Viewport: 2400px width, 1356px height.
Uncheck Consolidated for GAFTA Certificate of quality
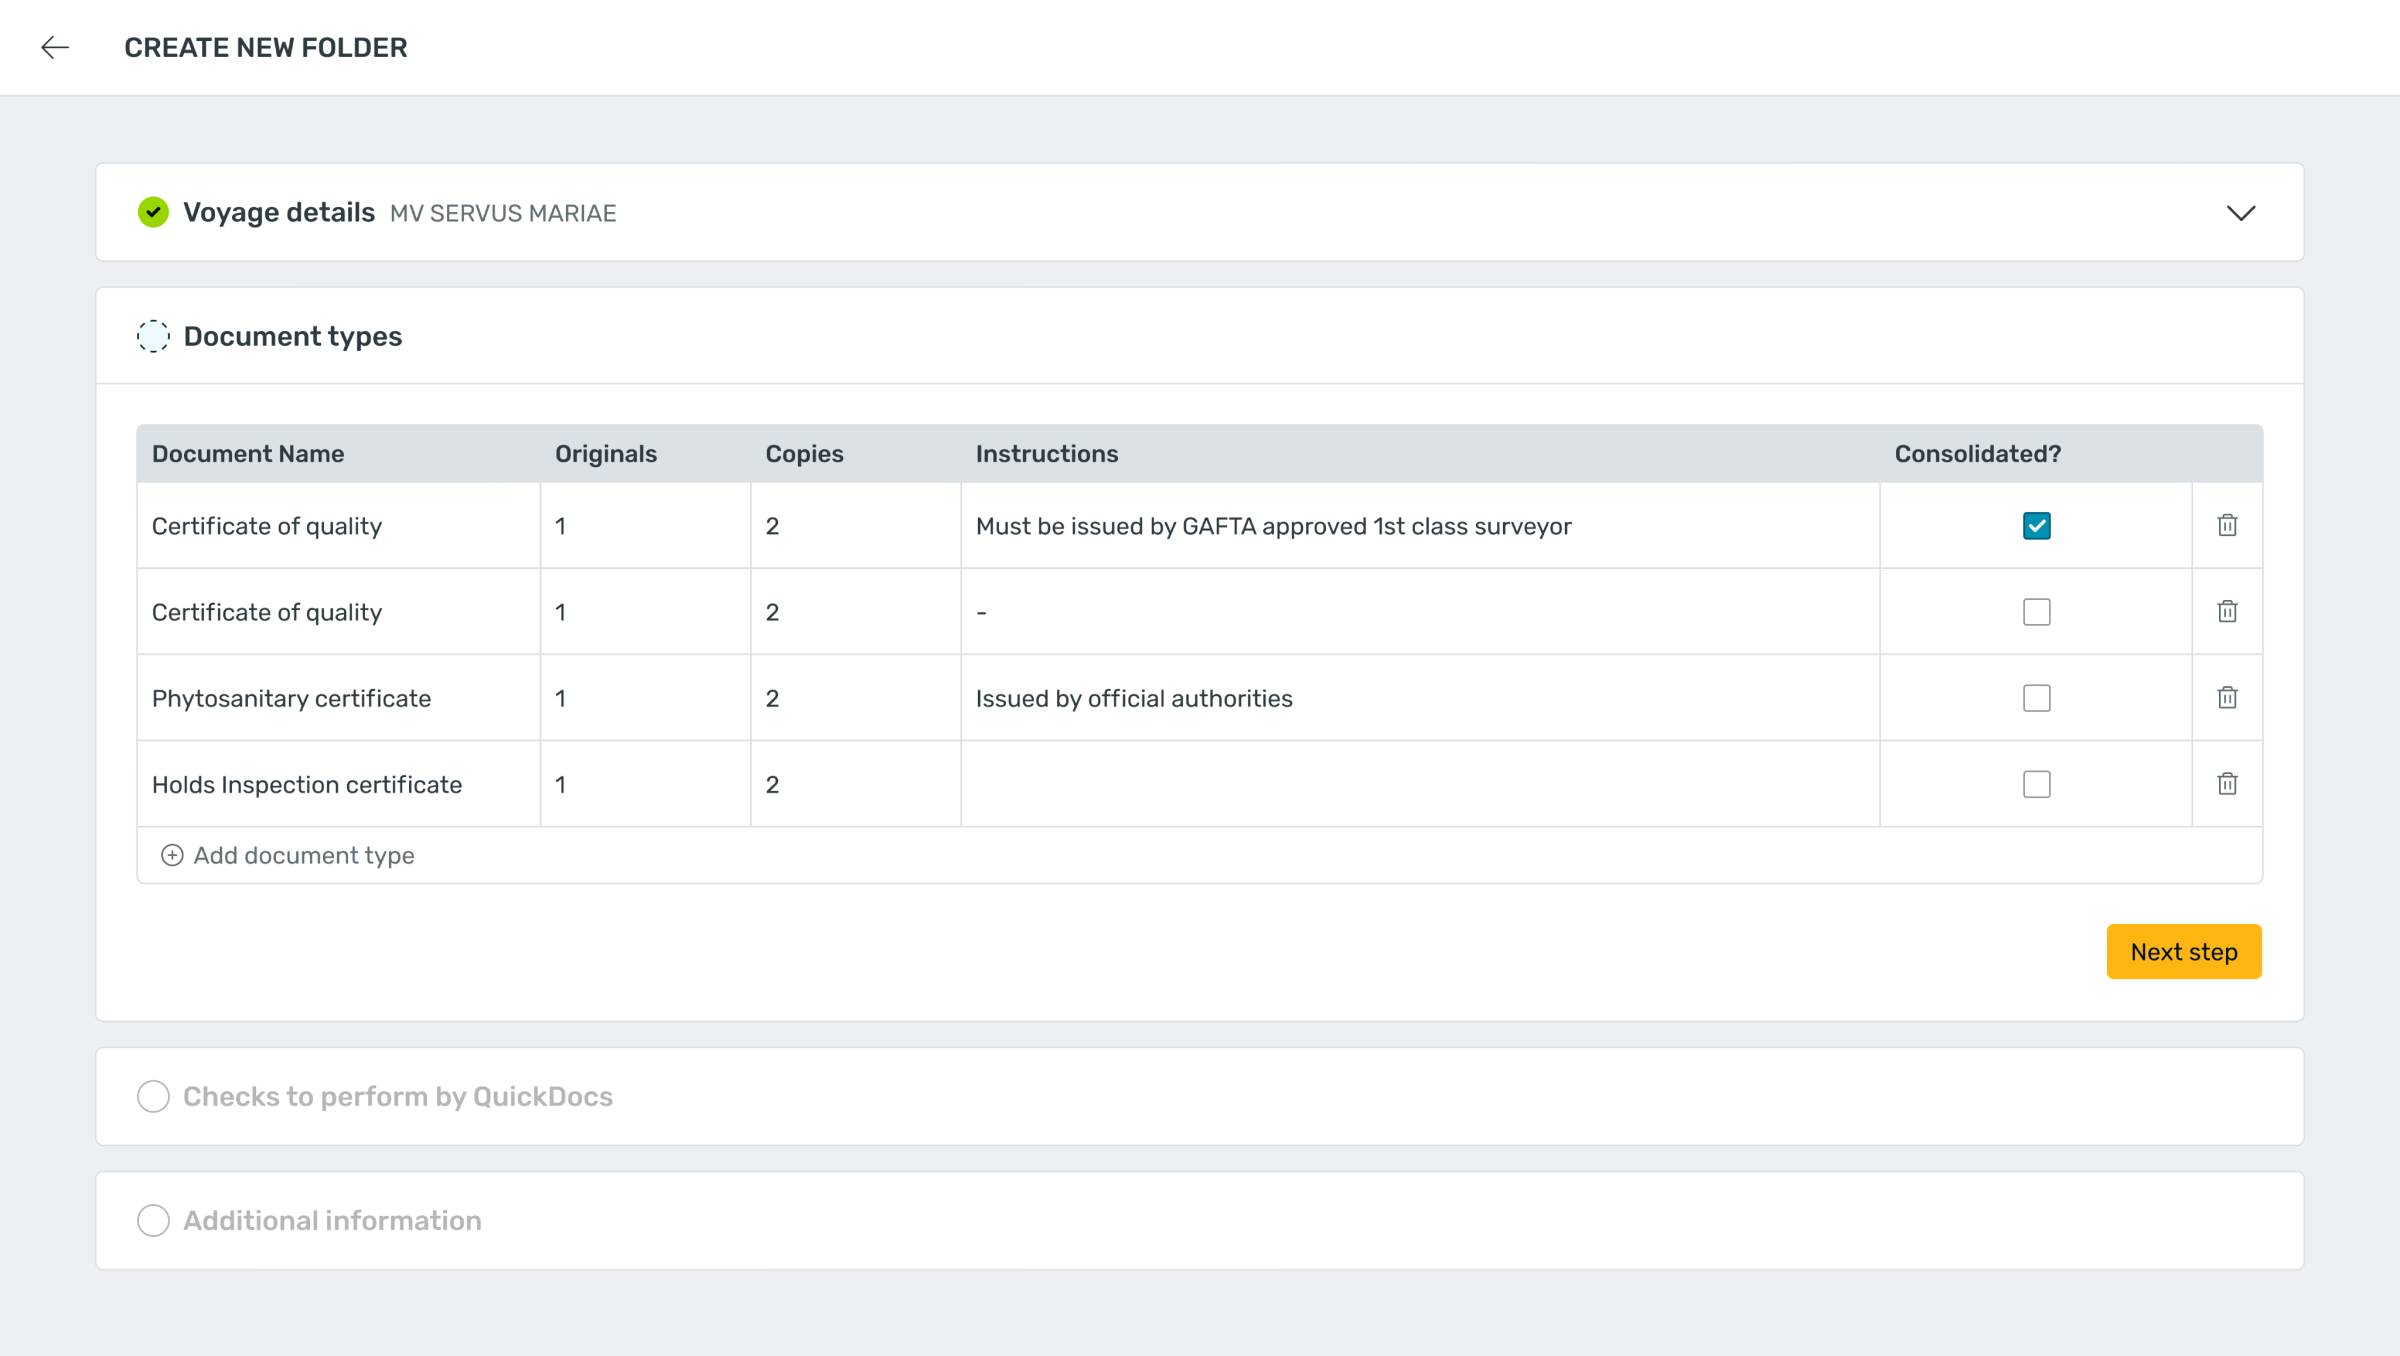pyautogui.click(x=2036, y=526)
